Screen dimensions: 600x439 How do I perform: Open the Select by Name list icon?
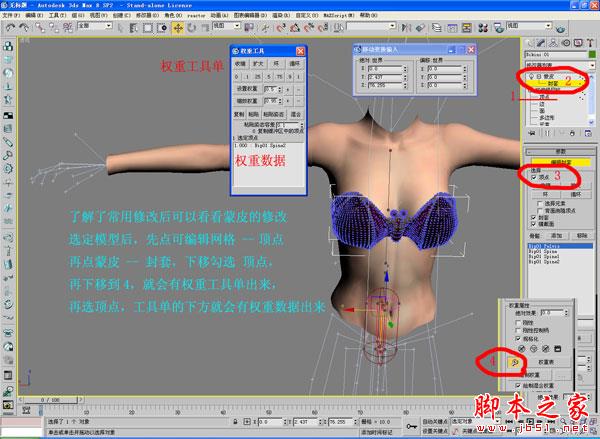pyautogui.click(x=134, y=28)
